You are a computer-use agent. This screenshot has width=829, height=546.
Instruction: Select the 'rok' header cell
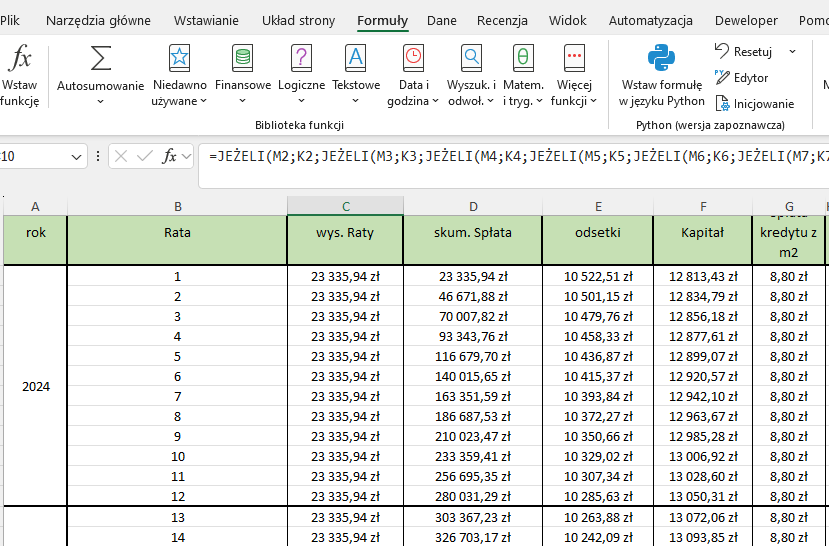(35, 240)
